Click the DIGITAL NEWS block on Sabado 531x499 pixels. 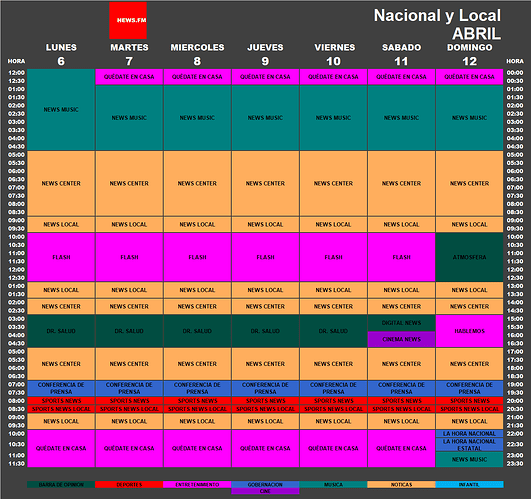pos(401,323)
